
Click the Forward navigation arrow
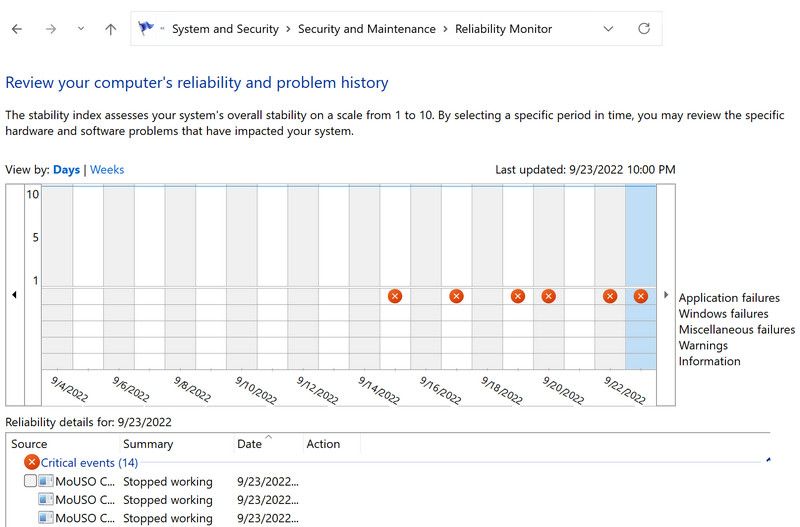coord(50,29)
